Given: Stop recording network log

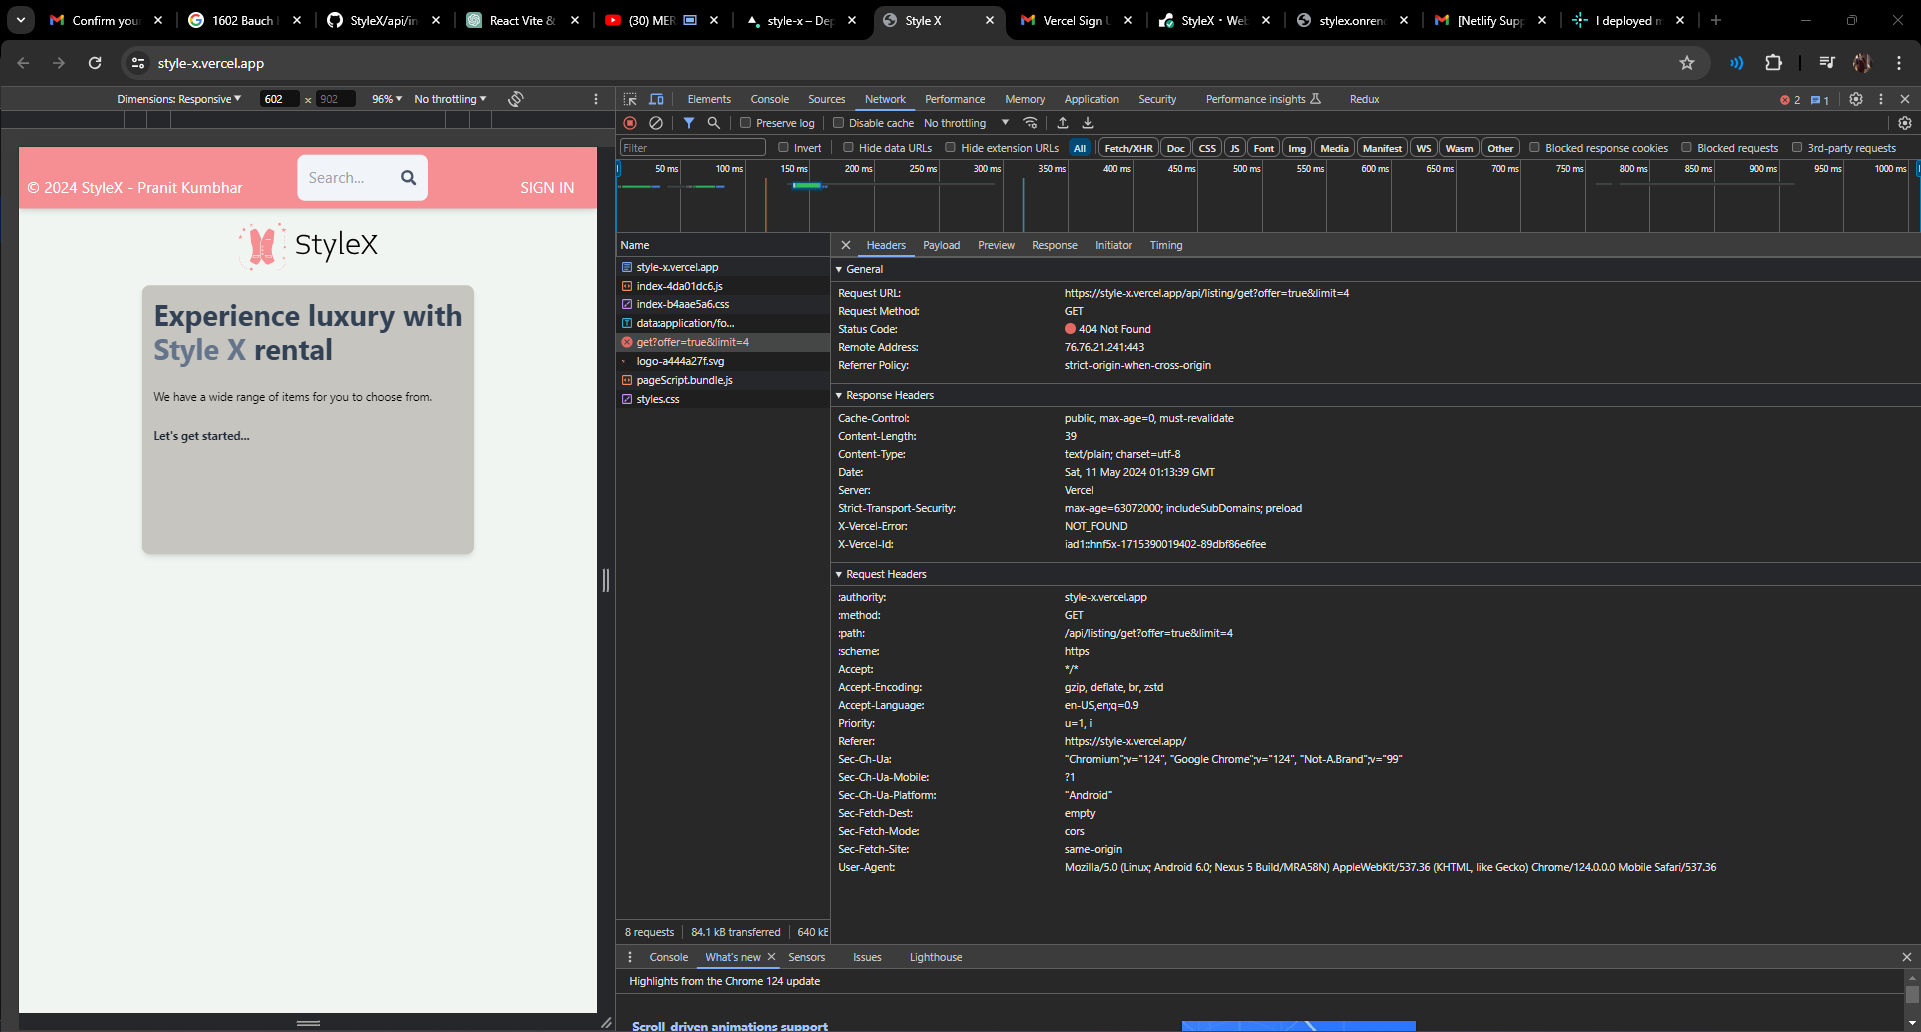Looking at the screenshot, I should 630,123.
